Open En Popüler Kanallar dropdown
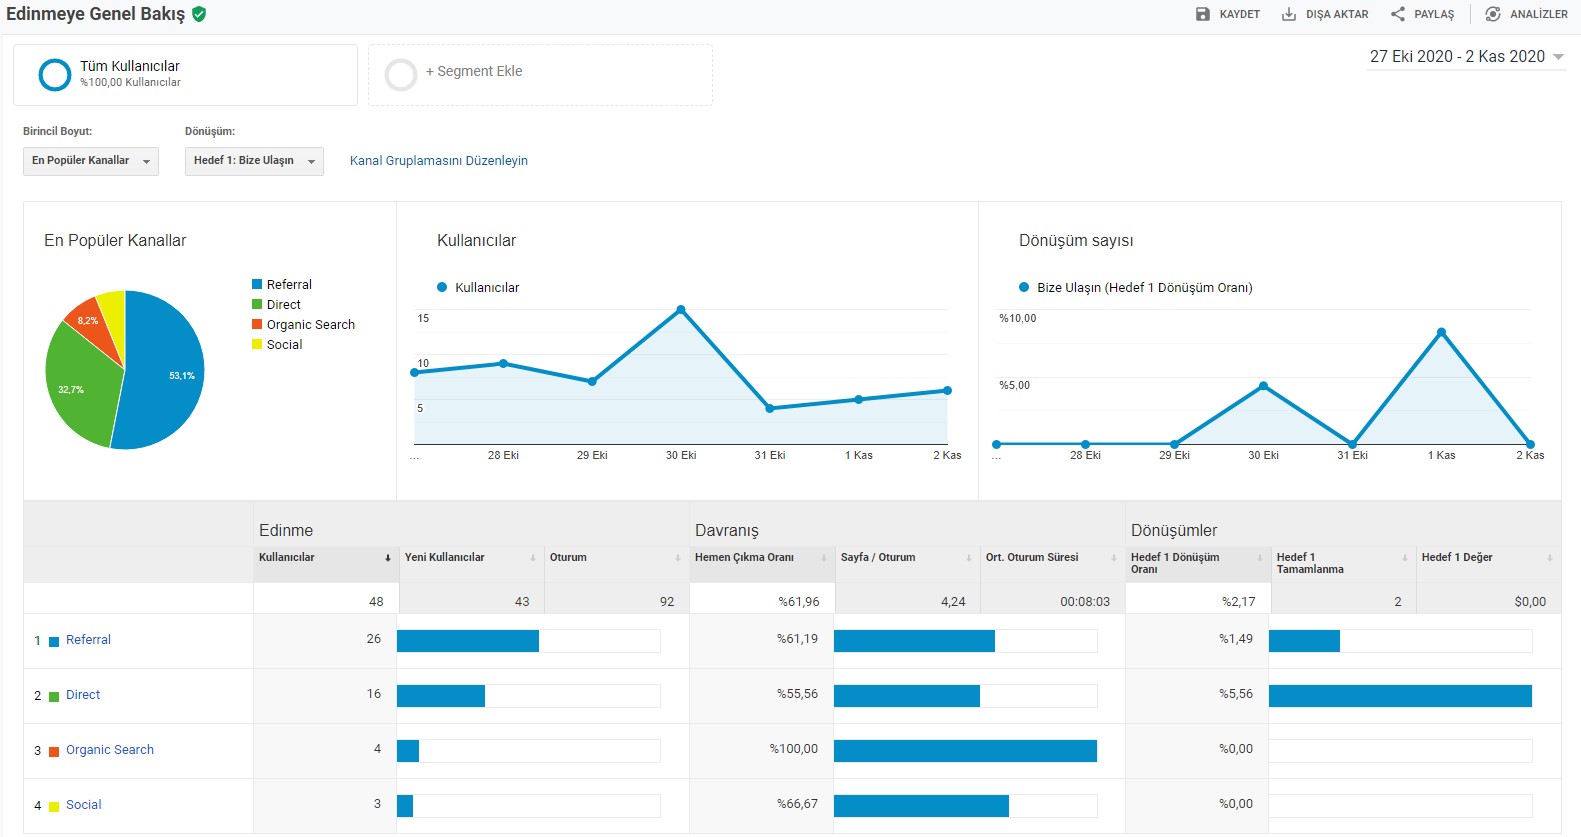 (x=91, y=161)
